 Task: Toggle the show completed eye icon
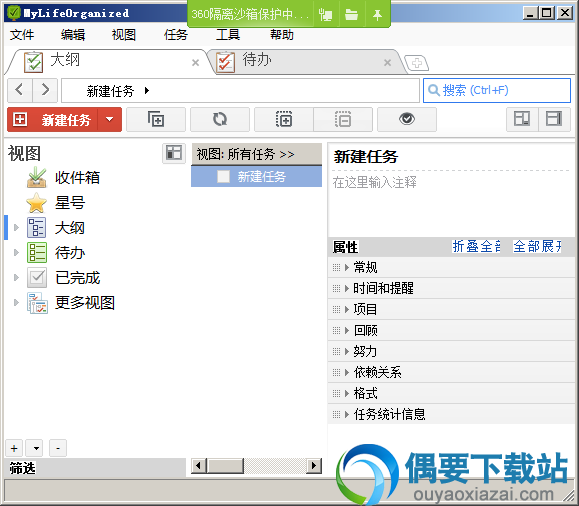click(x=407, y=119)
